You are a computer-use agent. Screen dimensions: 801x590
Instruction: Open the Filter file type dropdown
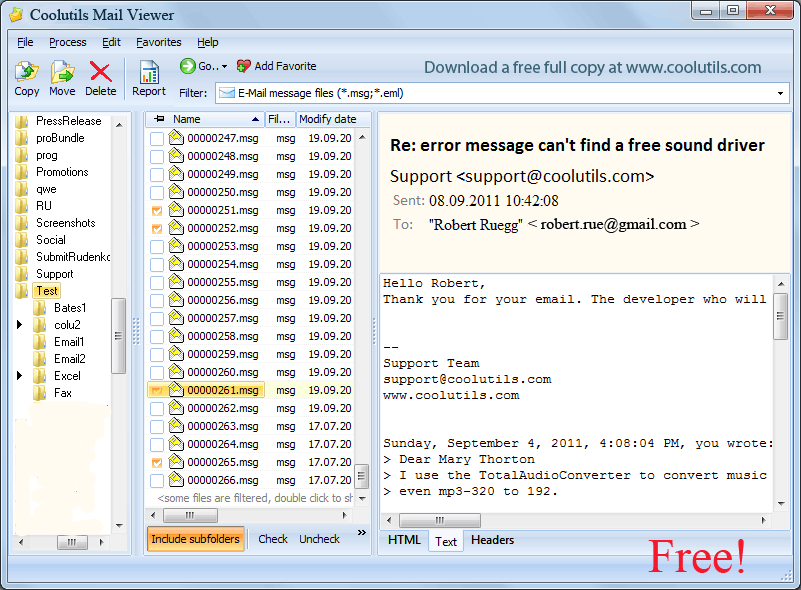tap(780, 93)
